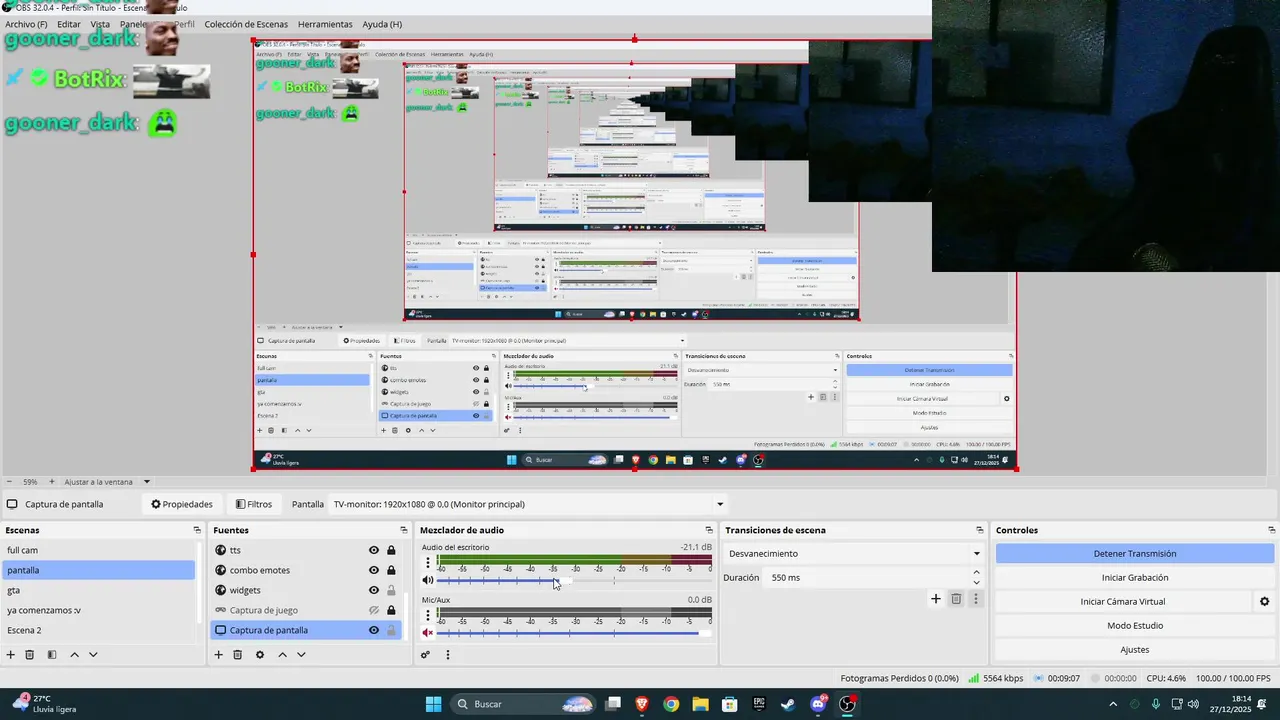This screenshot has width=1280, height=720.
Task: Toggle visibility of widgets source
Action: pos(374,590)
